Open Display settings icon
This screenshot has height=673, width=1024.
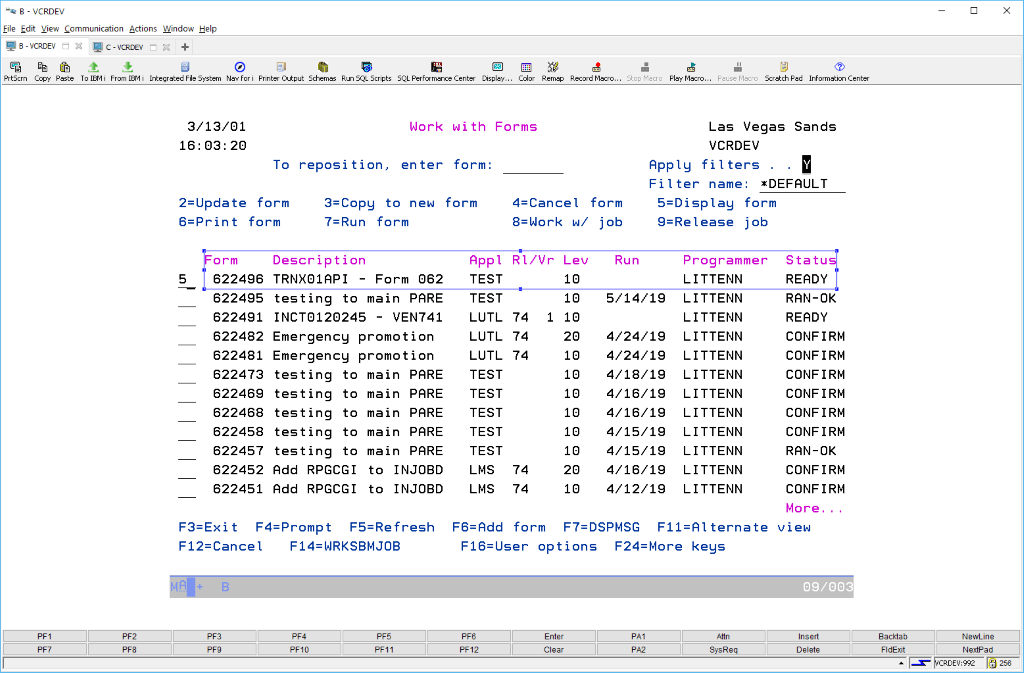(497, 71)
